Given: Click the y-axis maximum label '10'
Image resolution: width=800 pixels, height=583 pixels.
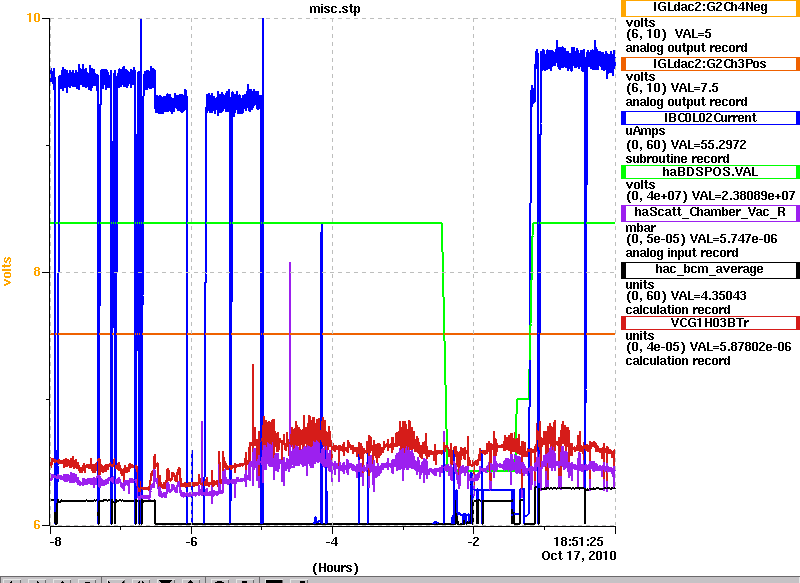Looking at the screenshot, I should (33, 18).
